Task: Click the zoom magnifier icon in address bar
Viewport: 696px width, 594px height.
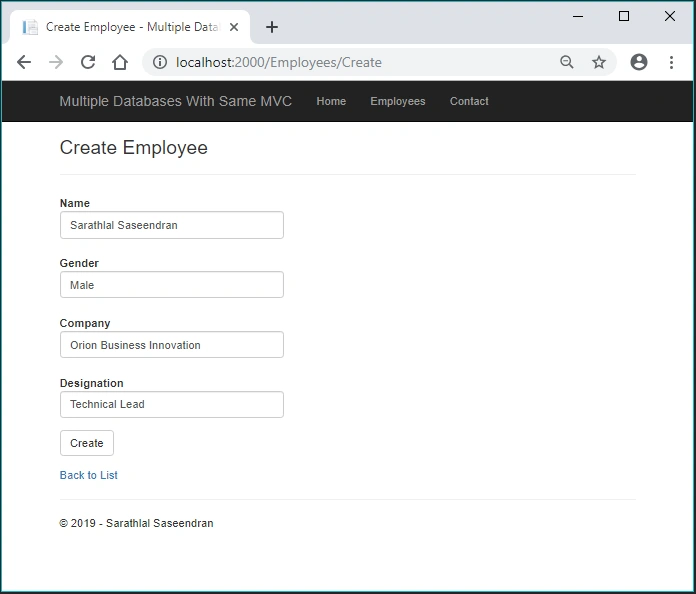Action: pyautogui.click(x=567, y=62)
